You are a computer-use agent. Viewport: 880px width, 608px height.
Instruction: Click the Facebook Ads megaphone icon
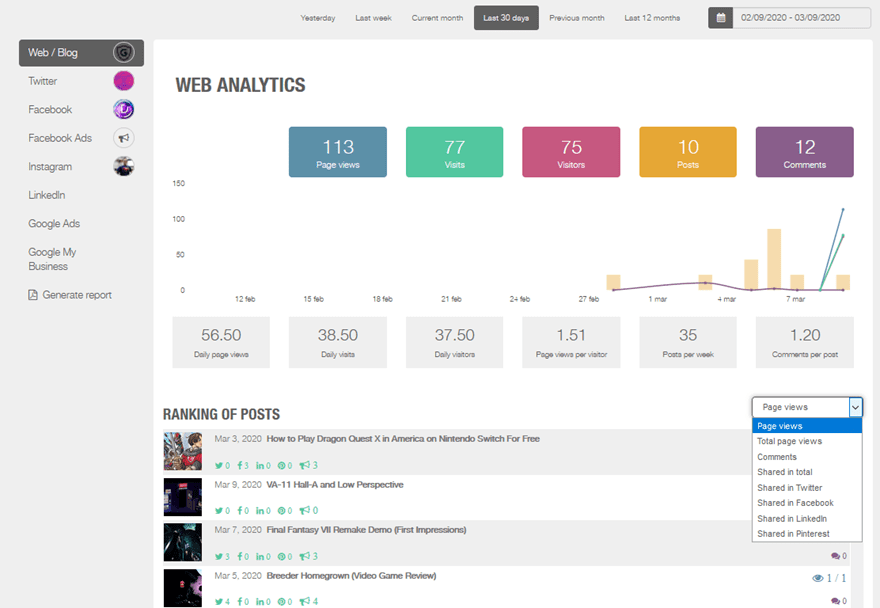123,138
